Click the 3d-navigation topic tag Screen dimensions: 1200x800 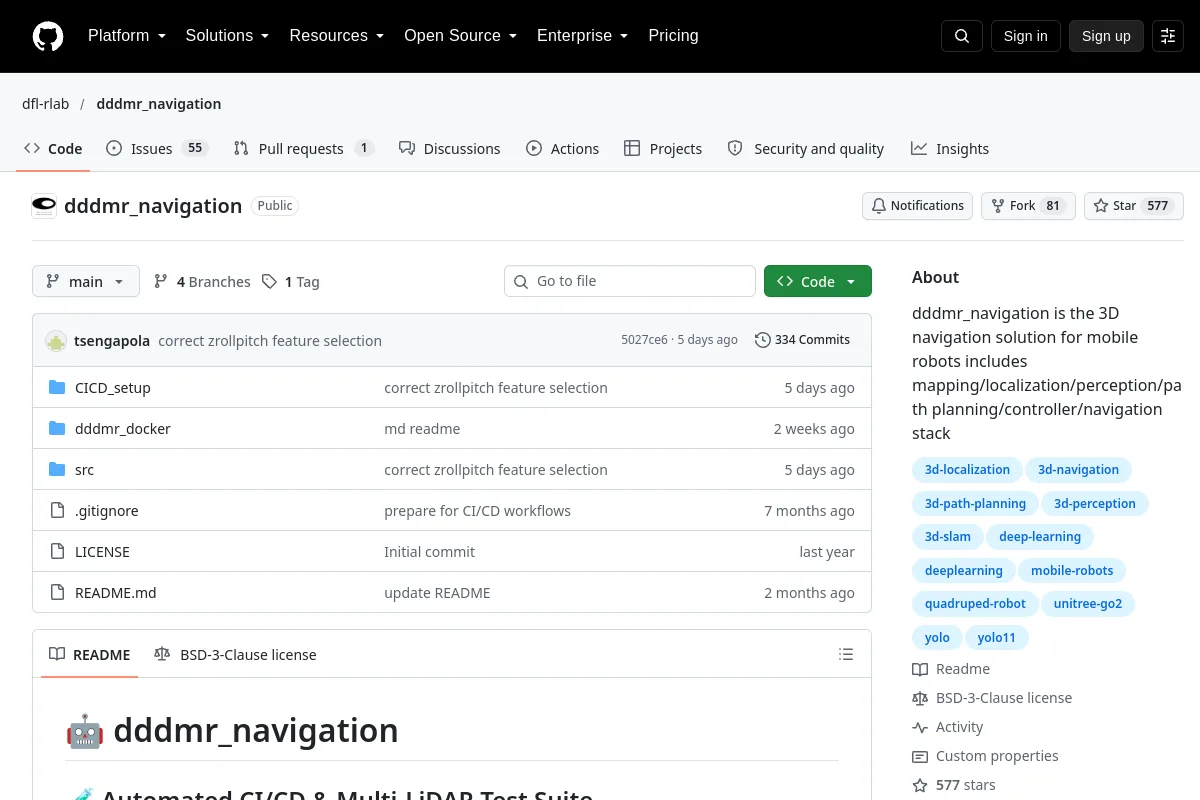(x=1078, y=470)
